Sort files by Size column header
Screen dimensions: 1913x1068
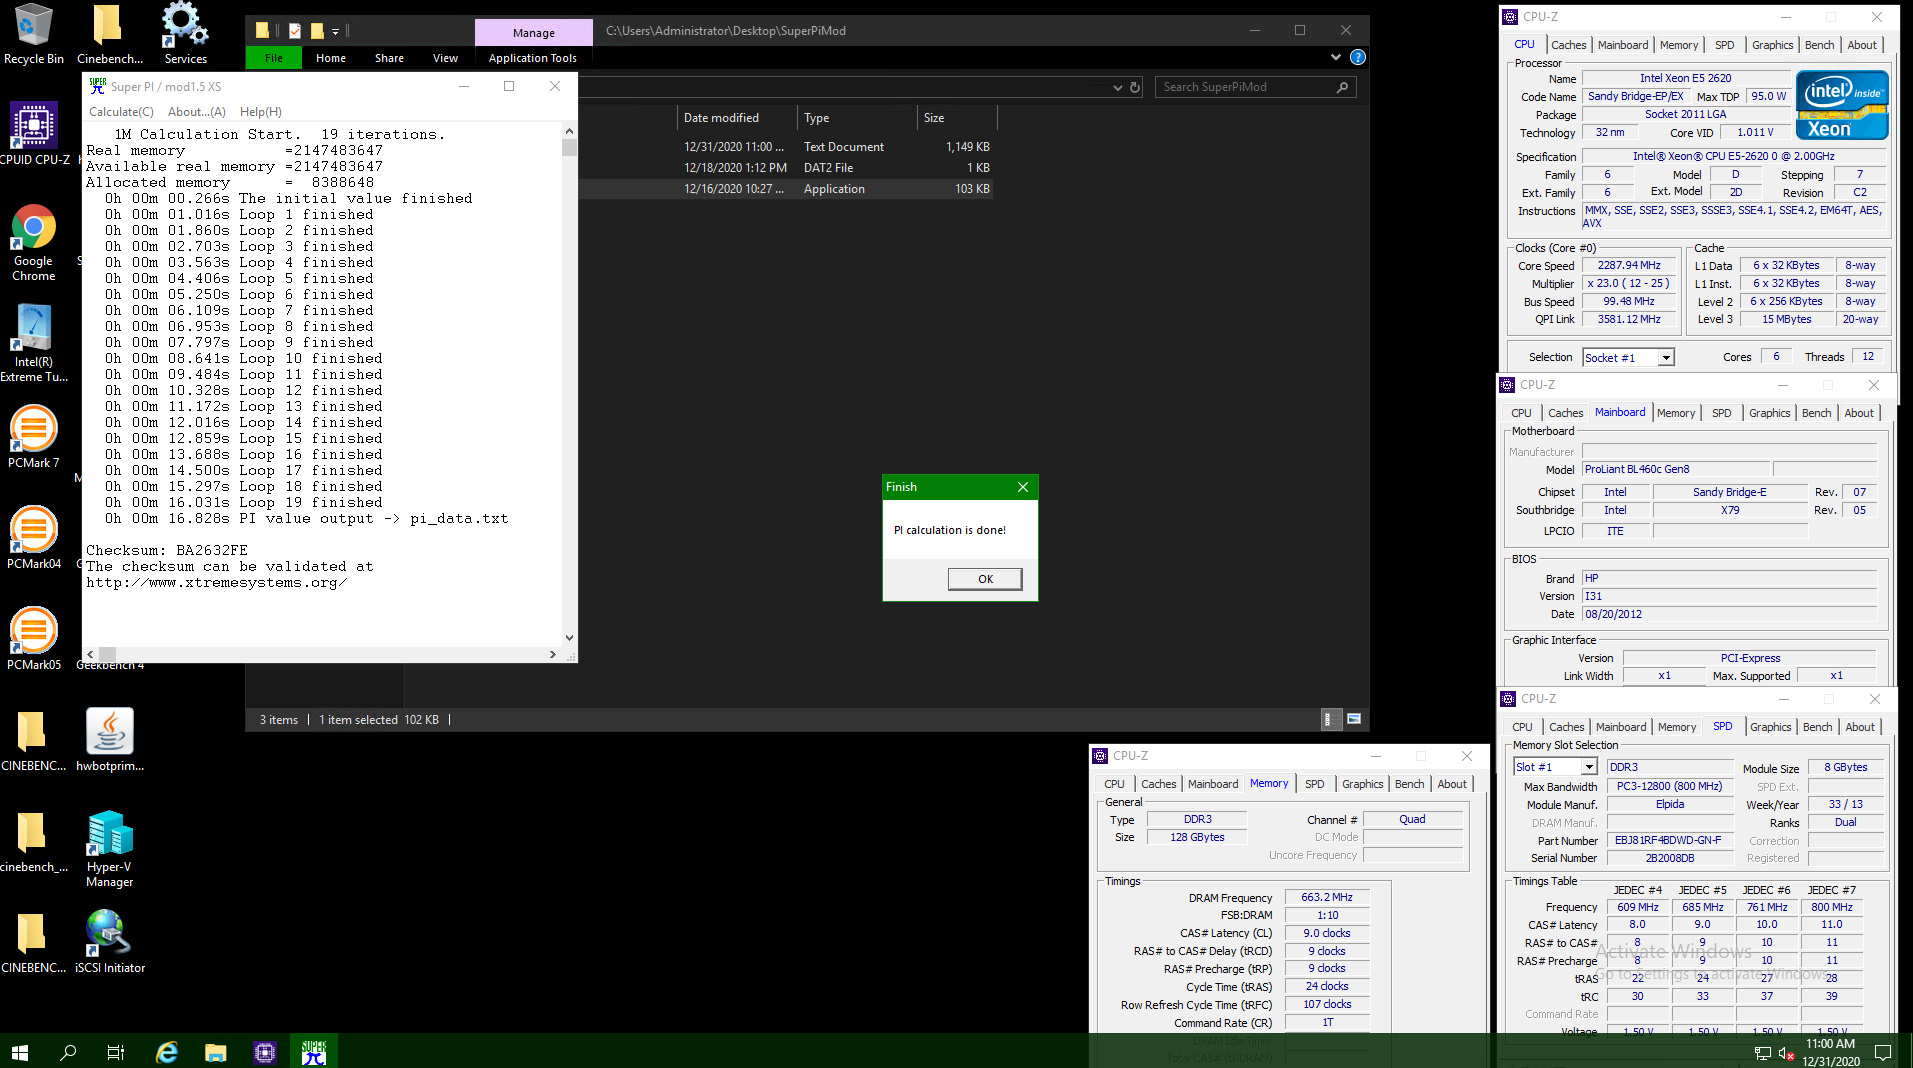pyautogui.click(x=957, y=118)
